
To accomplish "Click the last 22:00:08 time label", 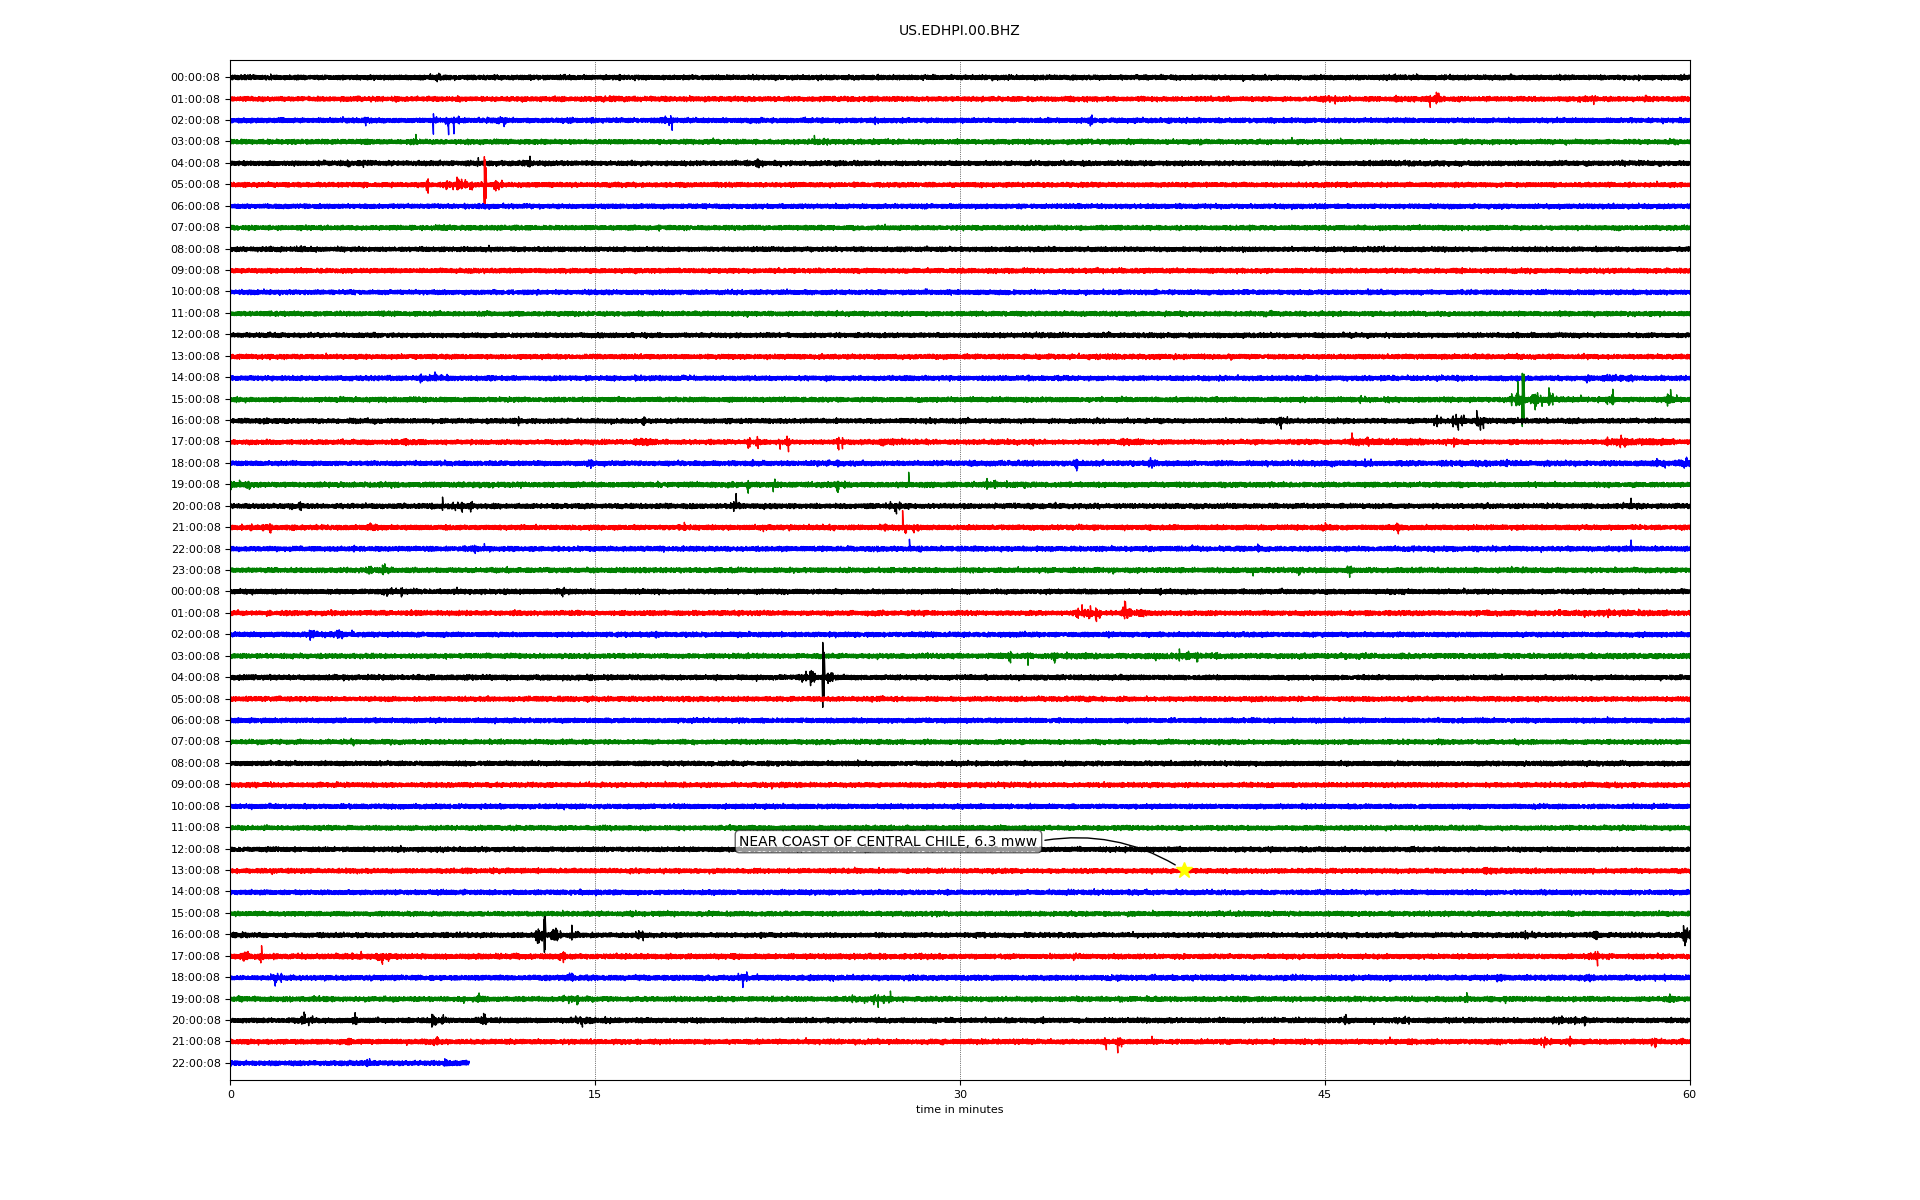I will [x=195, y=1063].
